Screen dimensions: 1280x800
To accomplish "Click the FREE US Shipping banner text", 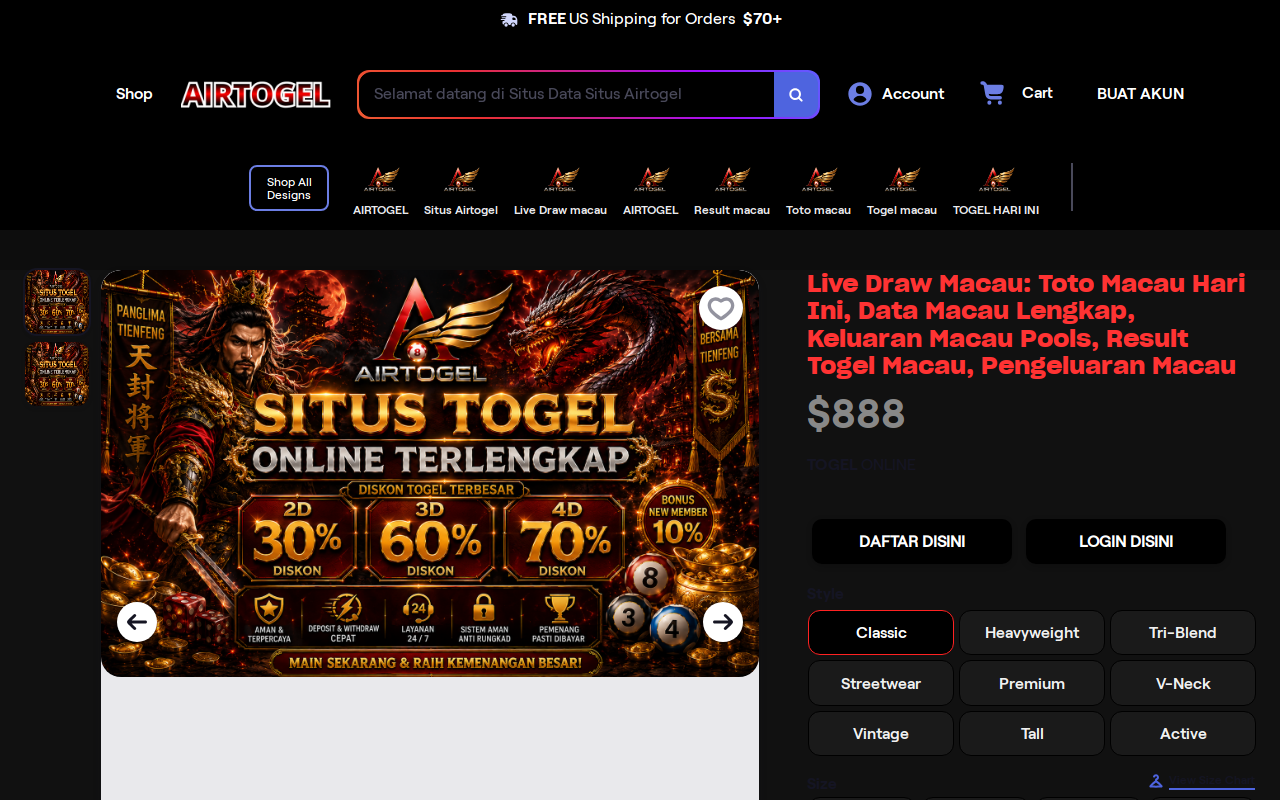I will (x=655, y=19).
